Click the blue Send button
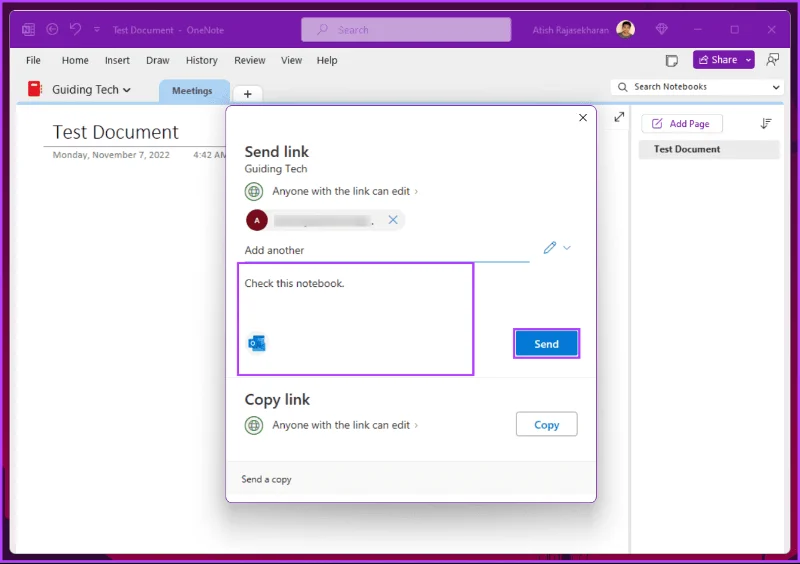The height and width of the screenshot is (564, 800). pyautogui.click(x=546, y=344)
